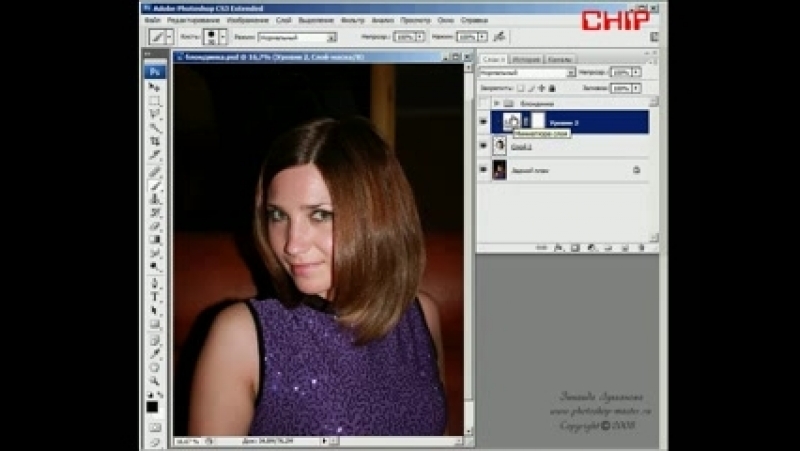Open layer blend mode dropdown
Screen dimensions: 800x451
(571, 73)
